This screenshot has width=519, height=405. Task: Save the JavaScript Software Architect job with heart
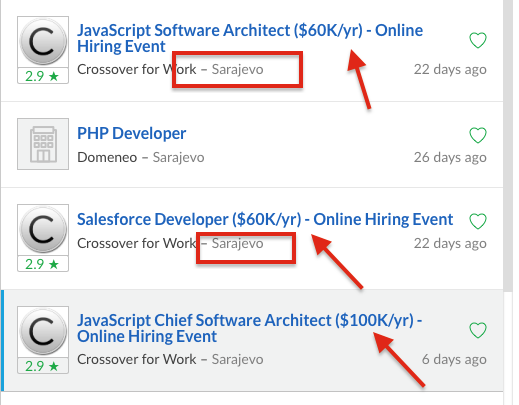478,40
